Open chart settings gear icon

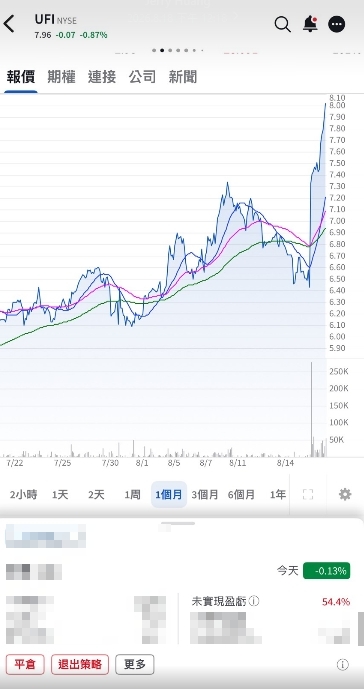coord(345,495)
